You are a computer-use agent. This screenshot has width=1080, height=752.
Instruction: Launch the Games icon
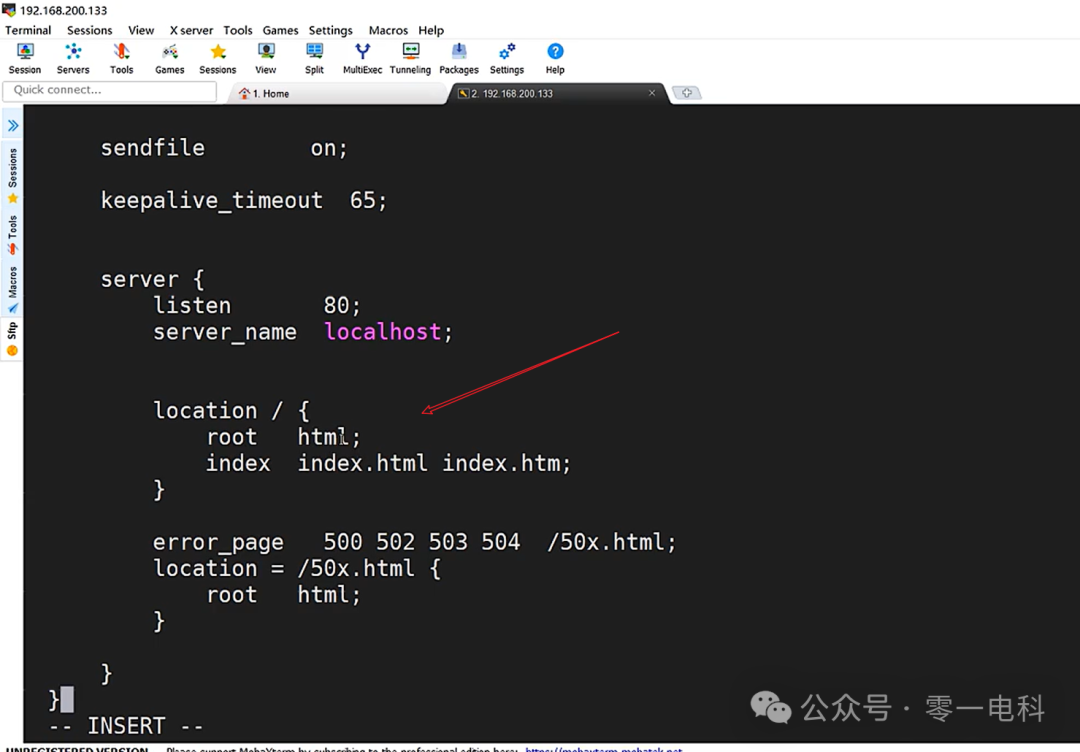(x=169, y=57)
